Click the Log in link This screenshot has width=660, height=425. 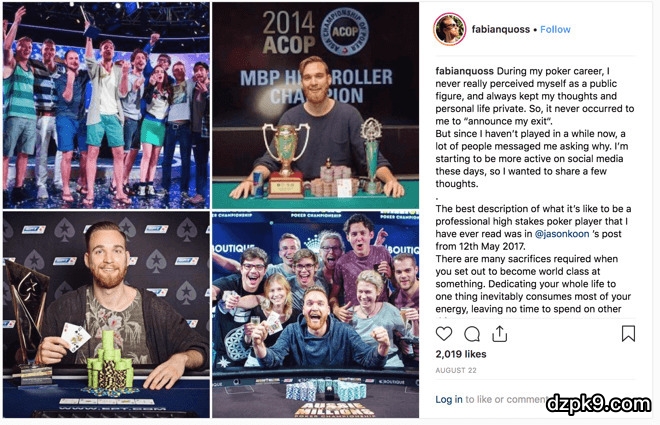(x=449, y=399)
